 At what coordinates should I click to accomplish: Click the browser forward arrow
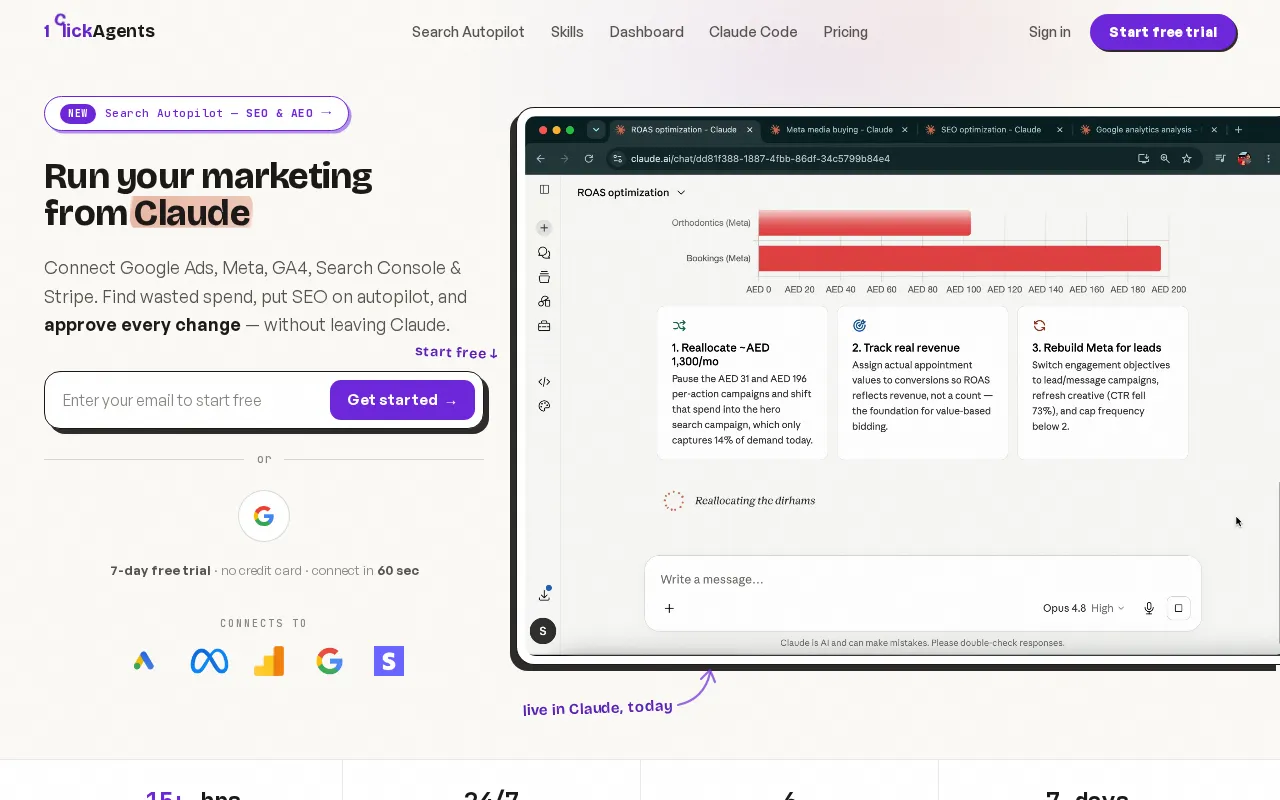coord(565,158)
